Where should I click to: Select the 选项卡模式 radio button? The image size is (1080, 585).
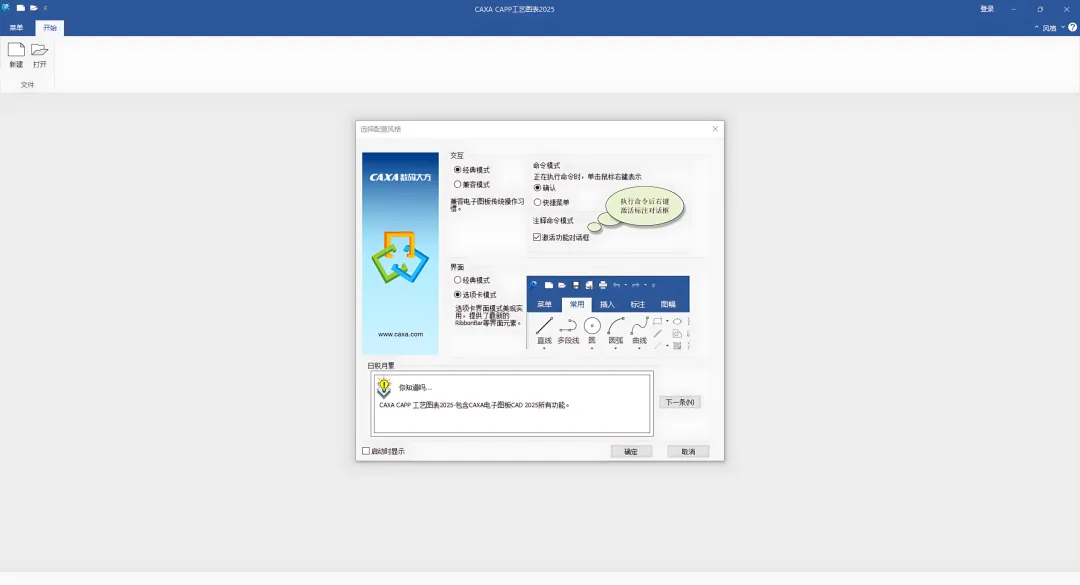[475, 295]
